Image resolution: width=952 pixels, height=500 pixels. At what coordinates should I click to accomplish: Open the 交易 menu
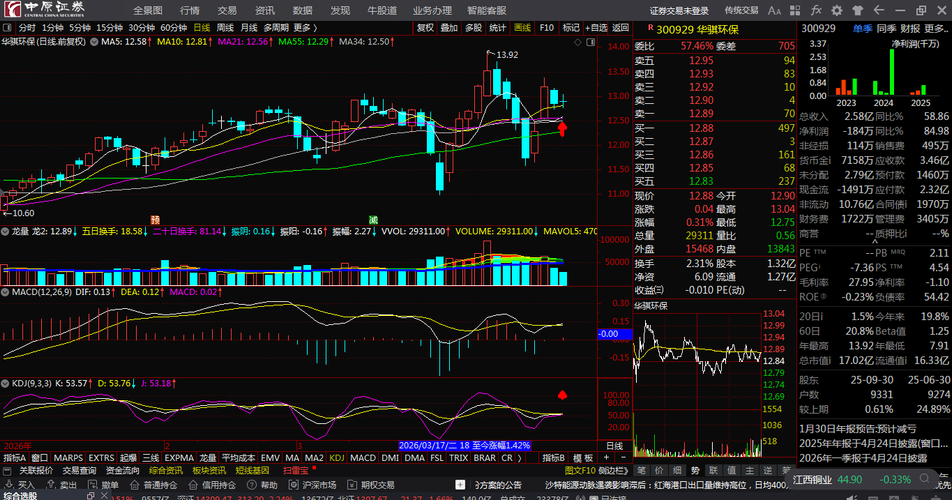227,10
